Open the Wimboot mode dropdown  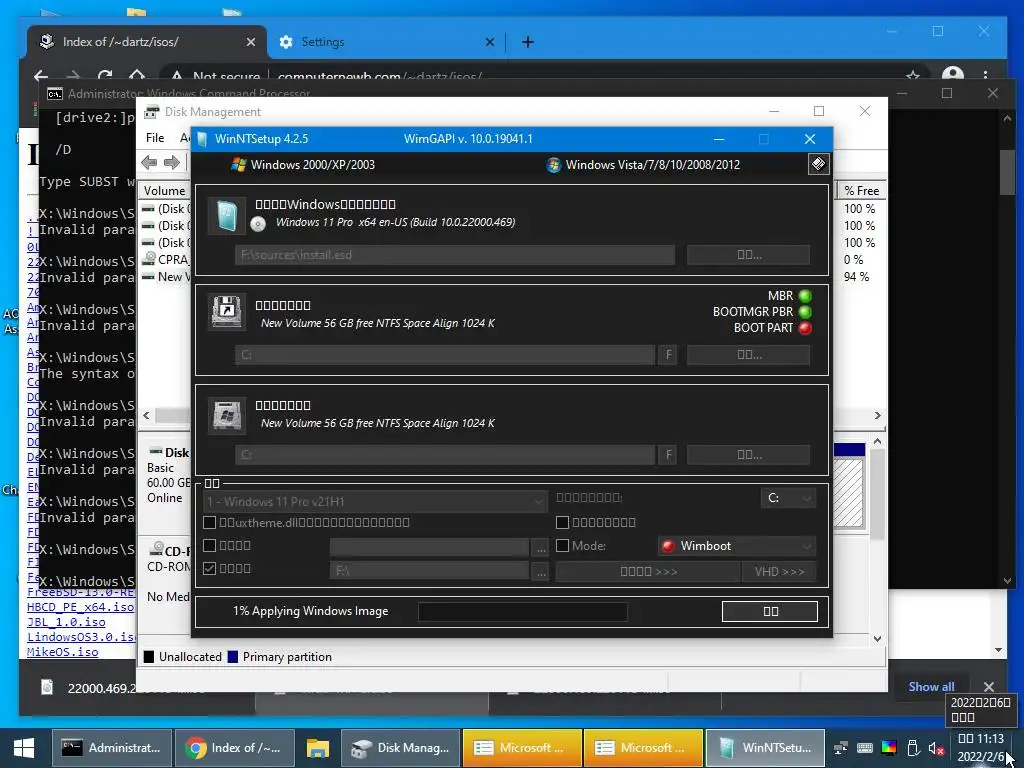tap(737, 546)
